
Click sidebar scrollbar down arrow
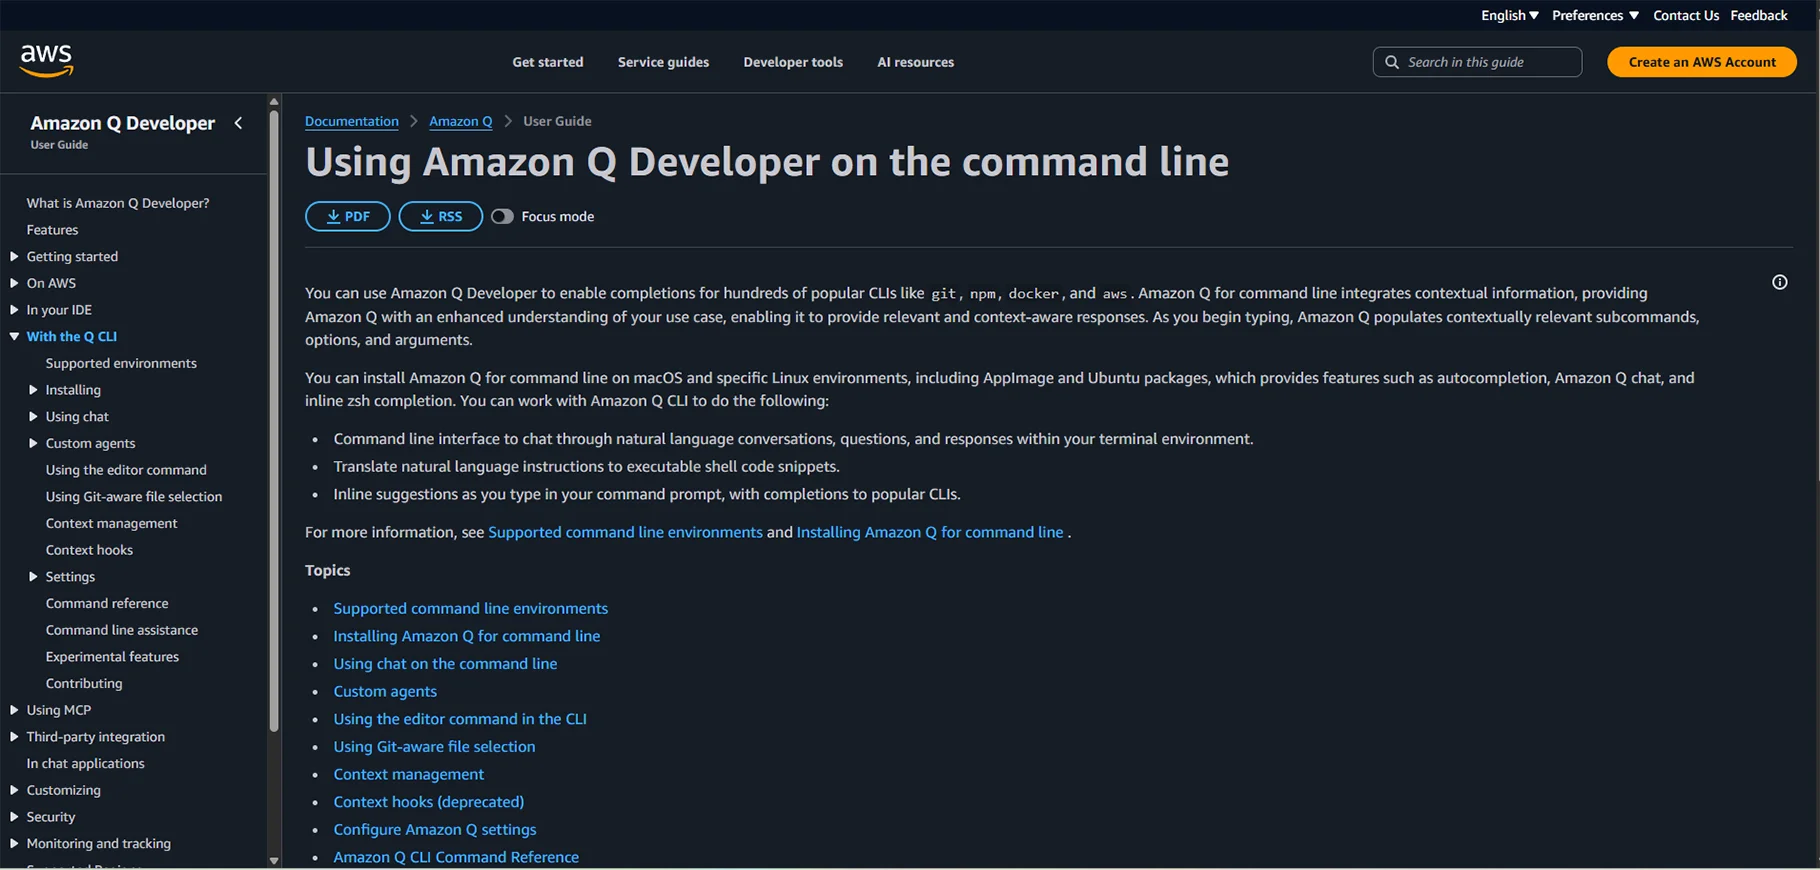(274, 860)
